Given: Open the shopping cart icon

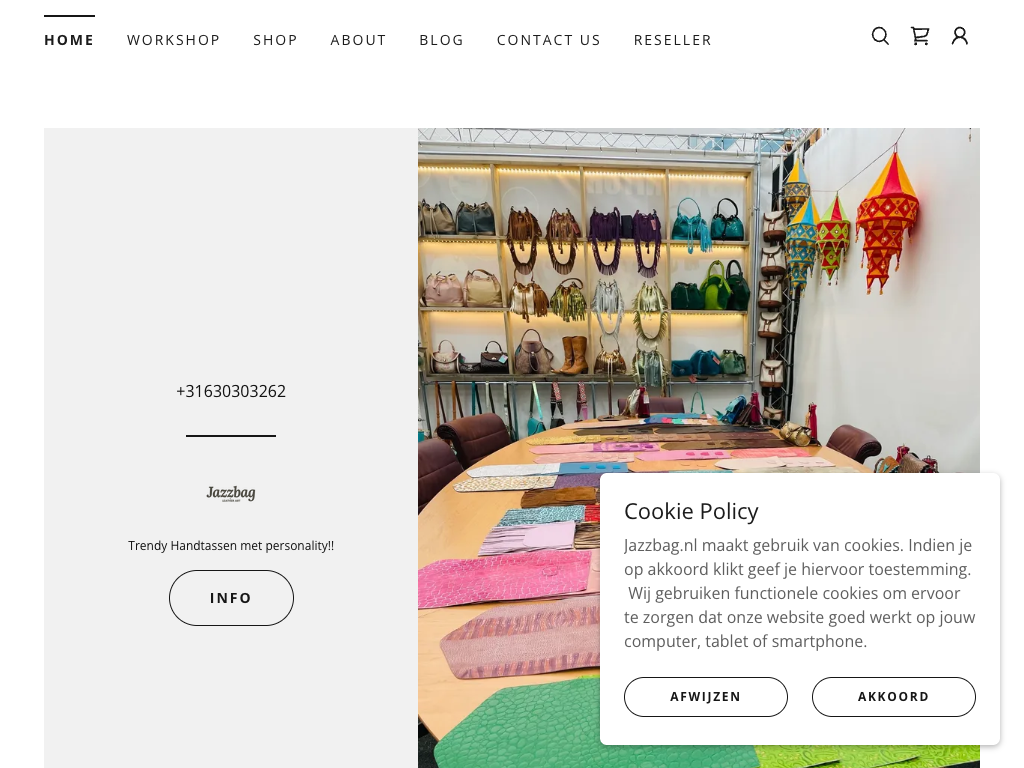Looking at the screenshot, I should (x=920, y=36).
